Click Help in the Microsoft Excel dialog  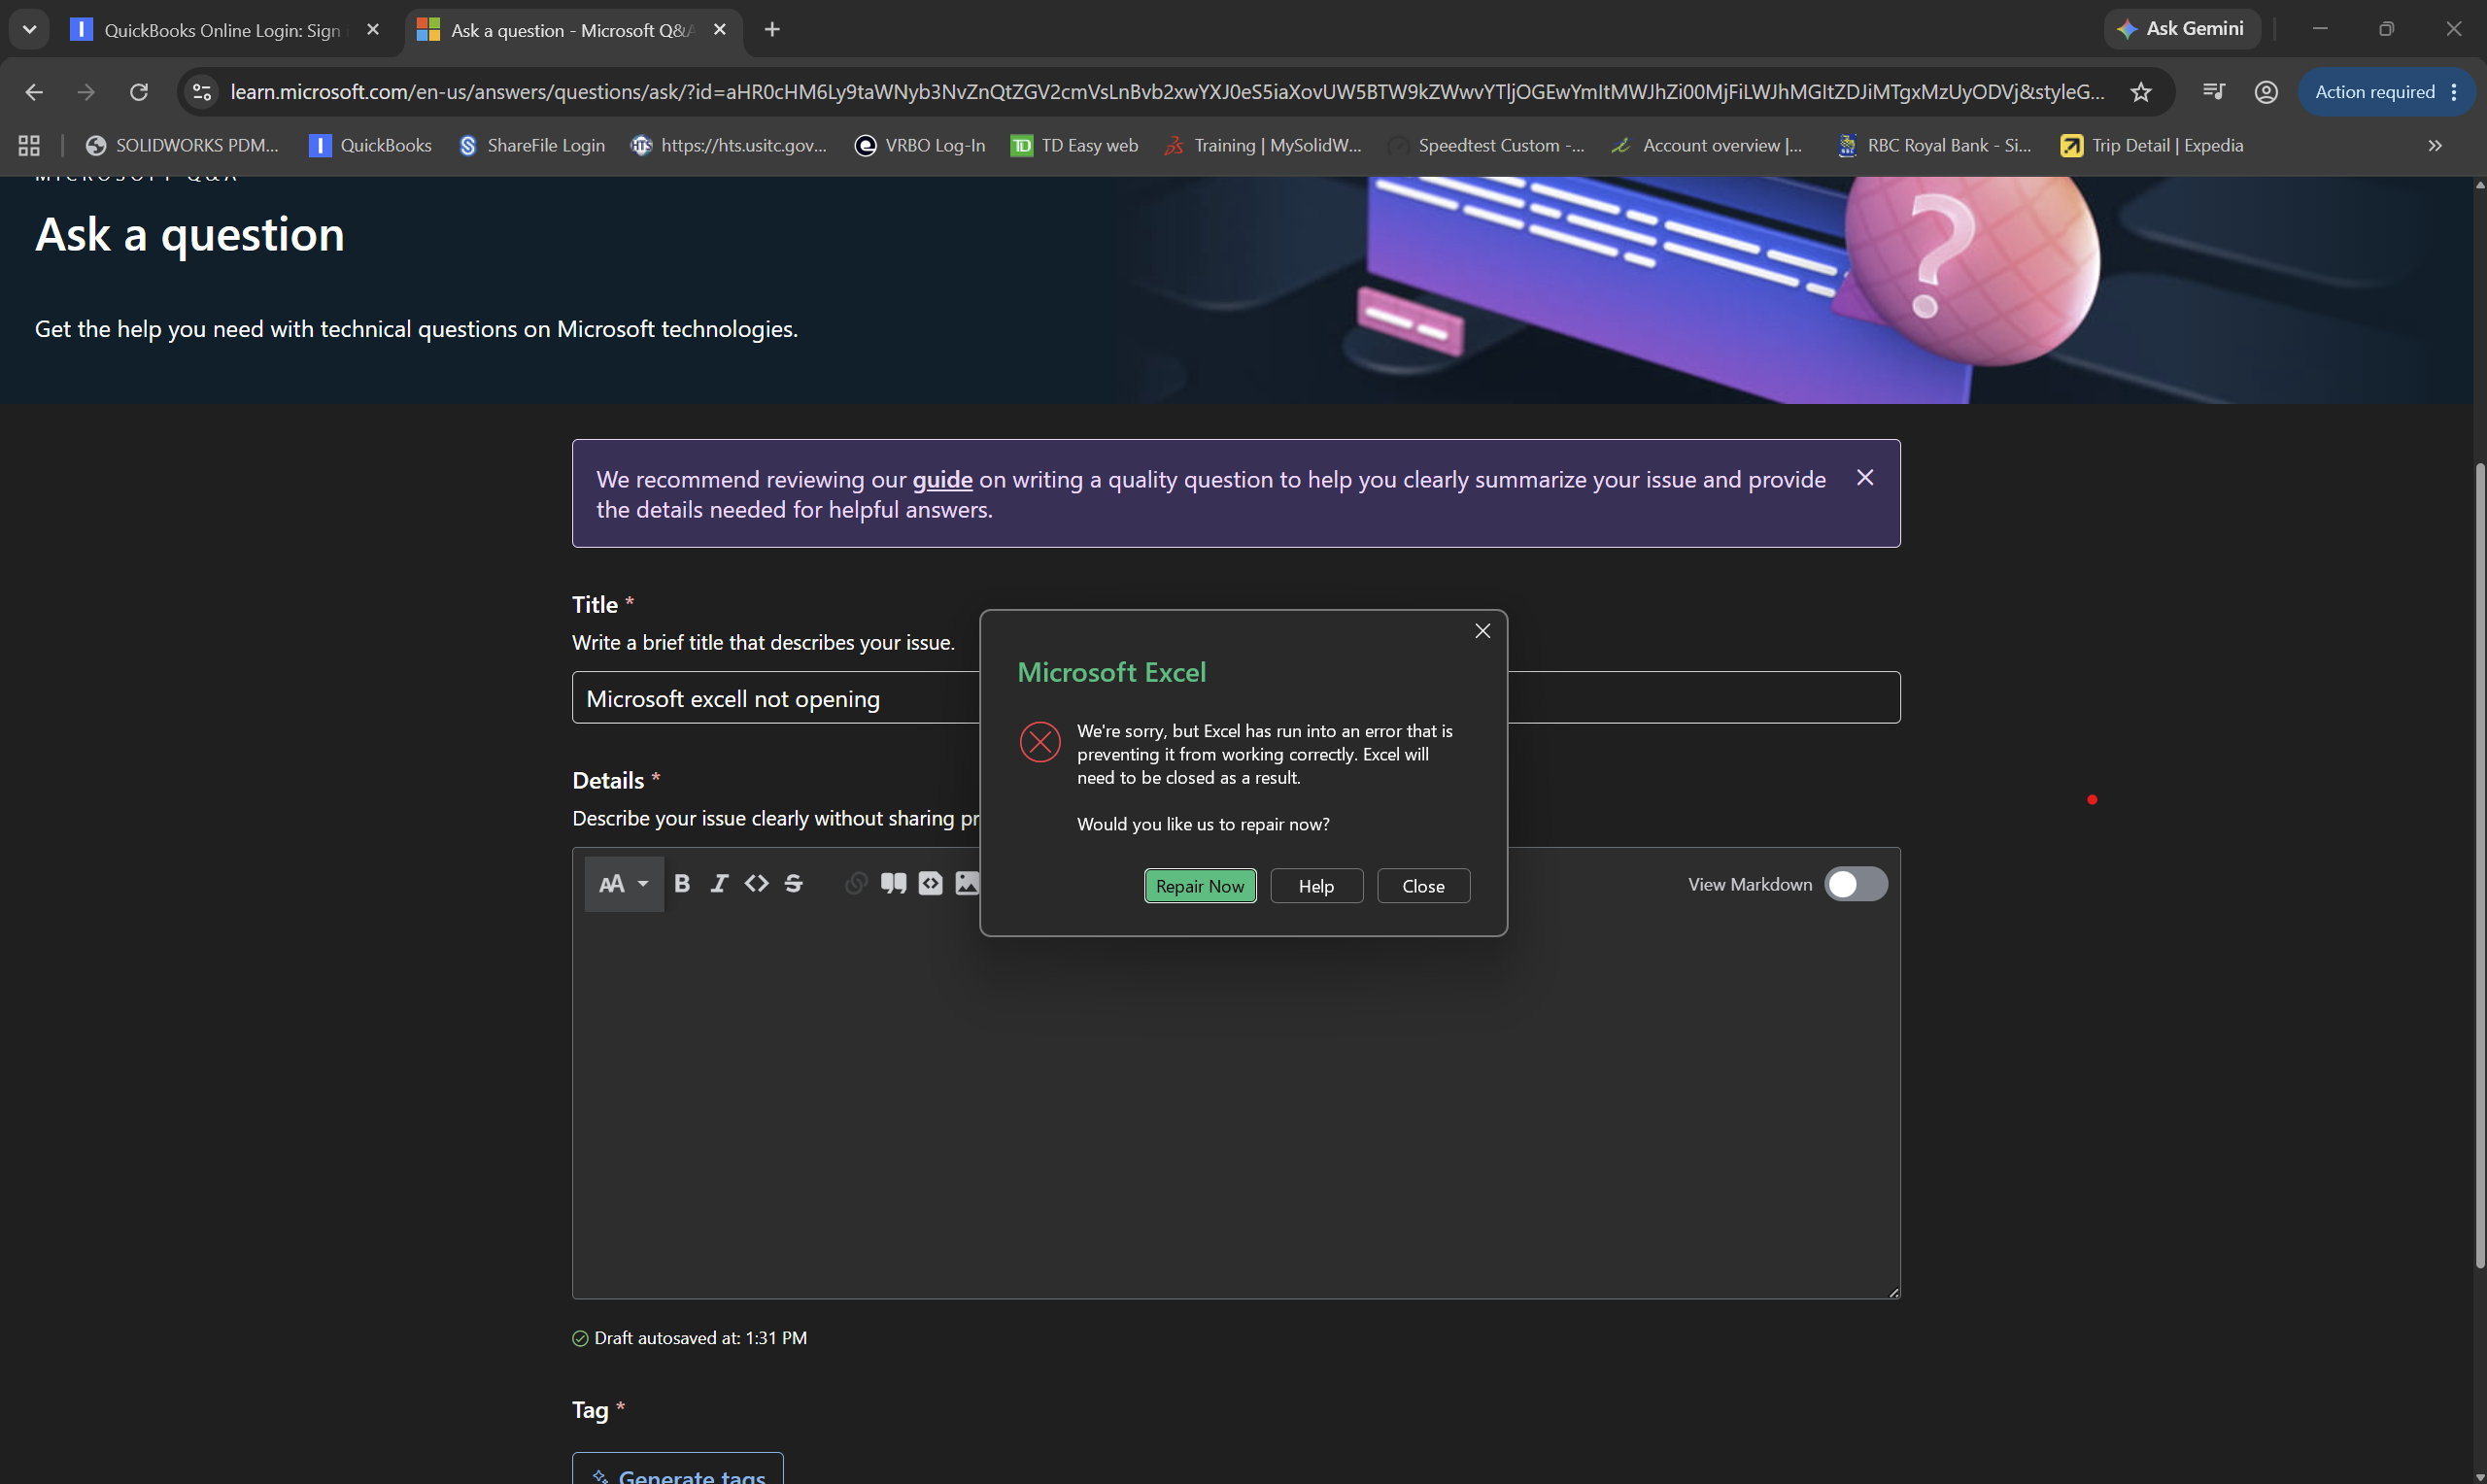[1316, 886]
